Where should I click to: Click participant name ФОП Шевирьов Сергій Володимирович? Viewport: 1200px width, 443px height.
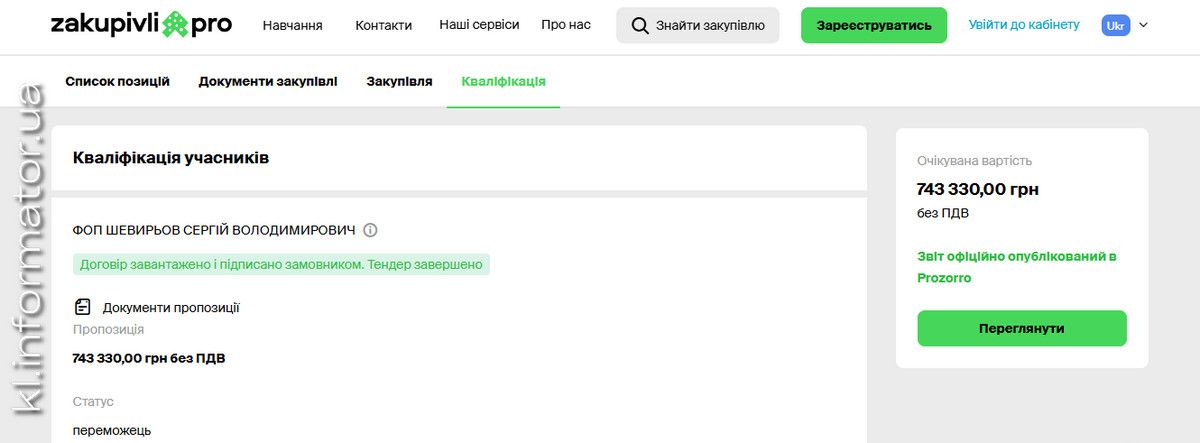click(214, 230)
